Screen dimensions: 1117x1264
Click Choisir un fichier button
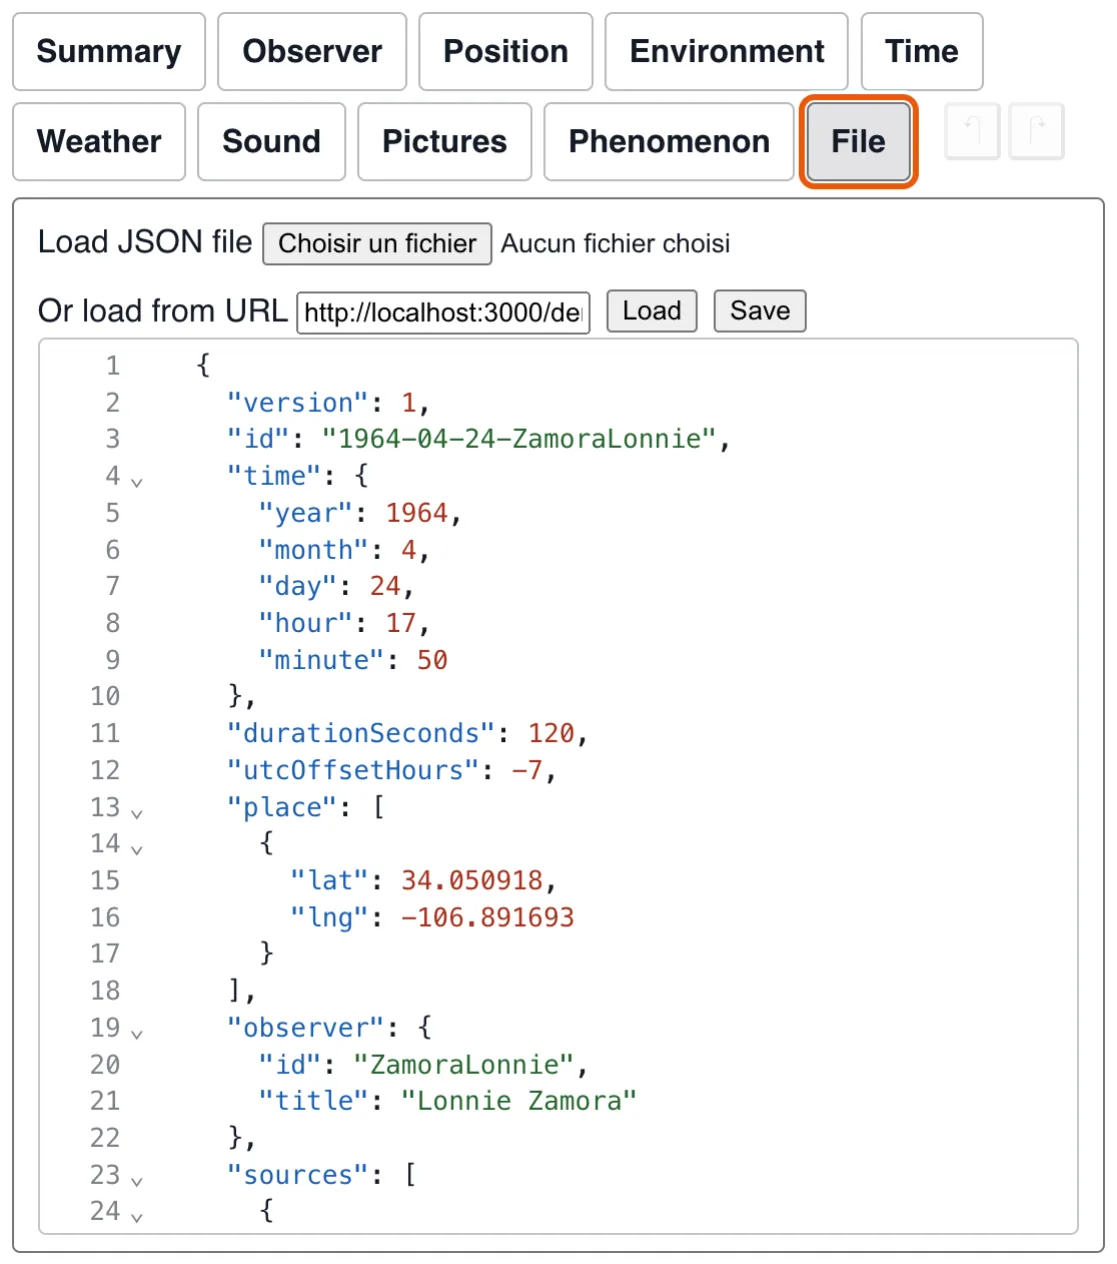[377, 244]
